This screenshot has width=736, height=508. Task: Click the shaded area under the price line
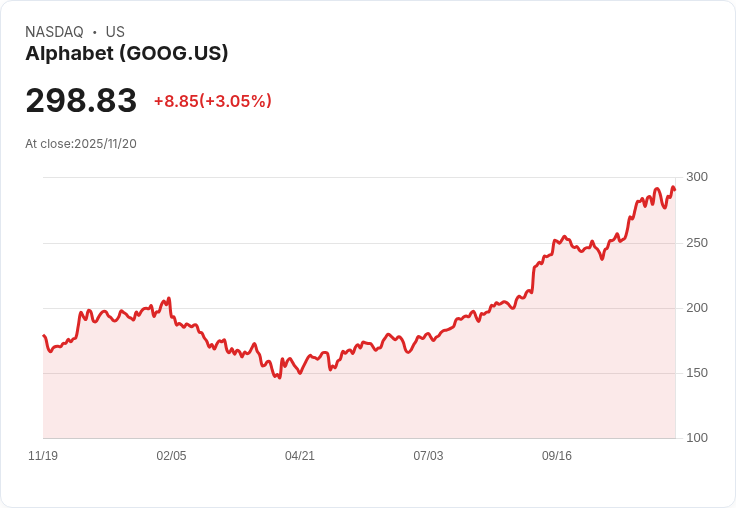360,405
